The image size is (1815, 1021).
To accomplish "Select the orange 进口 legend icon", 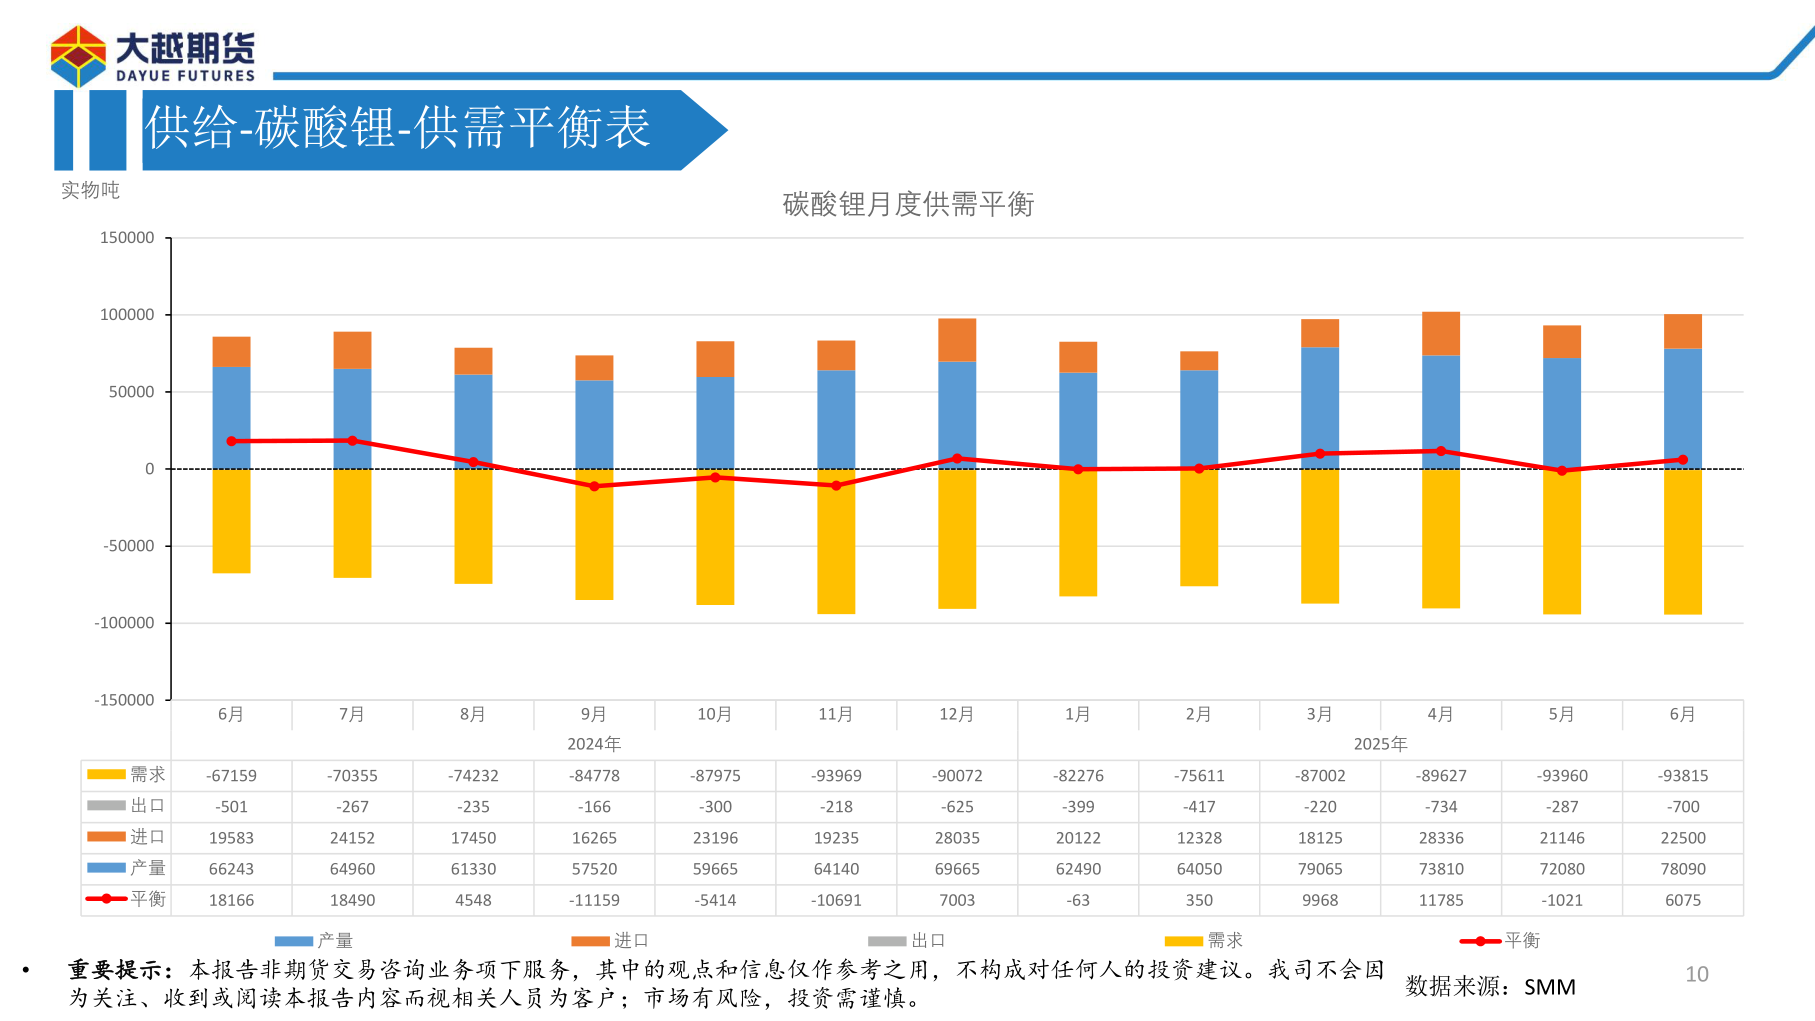I will pos(590,940).
